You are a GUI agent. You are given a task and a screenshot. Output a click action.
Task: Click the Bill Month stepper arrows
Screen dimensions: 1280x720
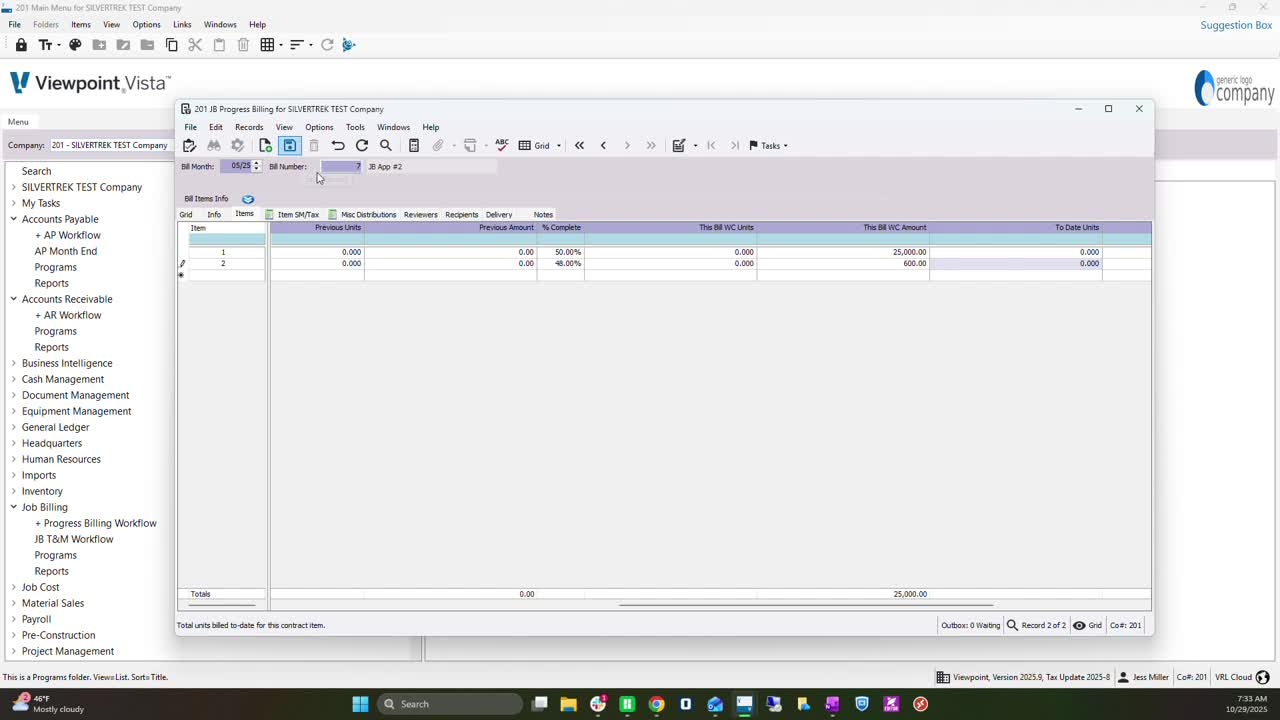point(257,166)
